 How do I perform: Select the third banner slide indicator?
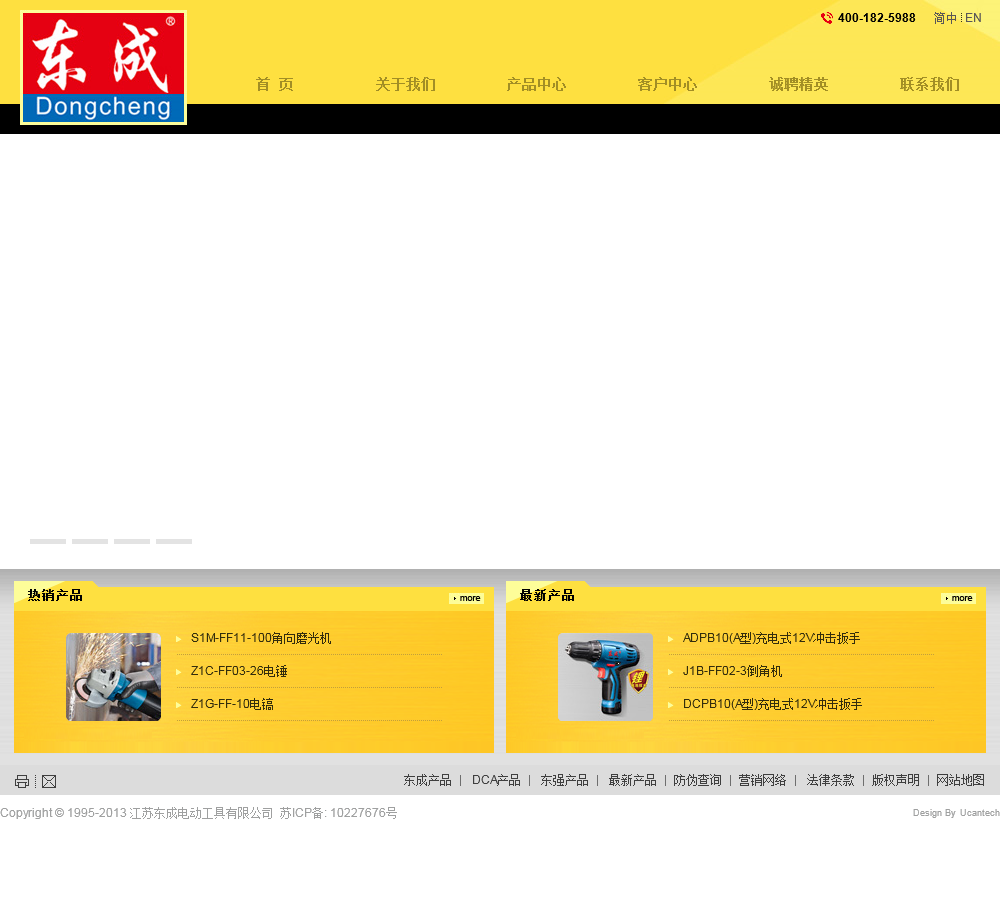[x=132, y=542]
